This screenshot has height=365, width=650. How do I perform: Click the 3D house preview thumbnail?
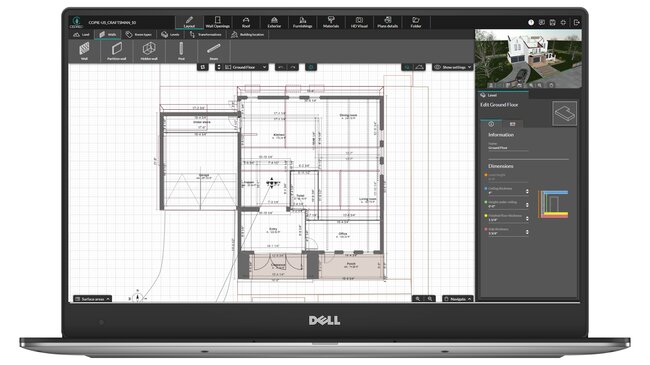tap(528, 58)
